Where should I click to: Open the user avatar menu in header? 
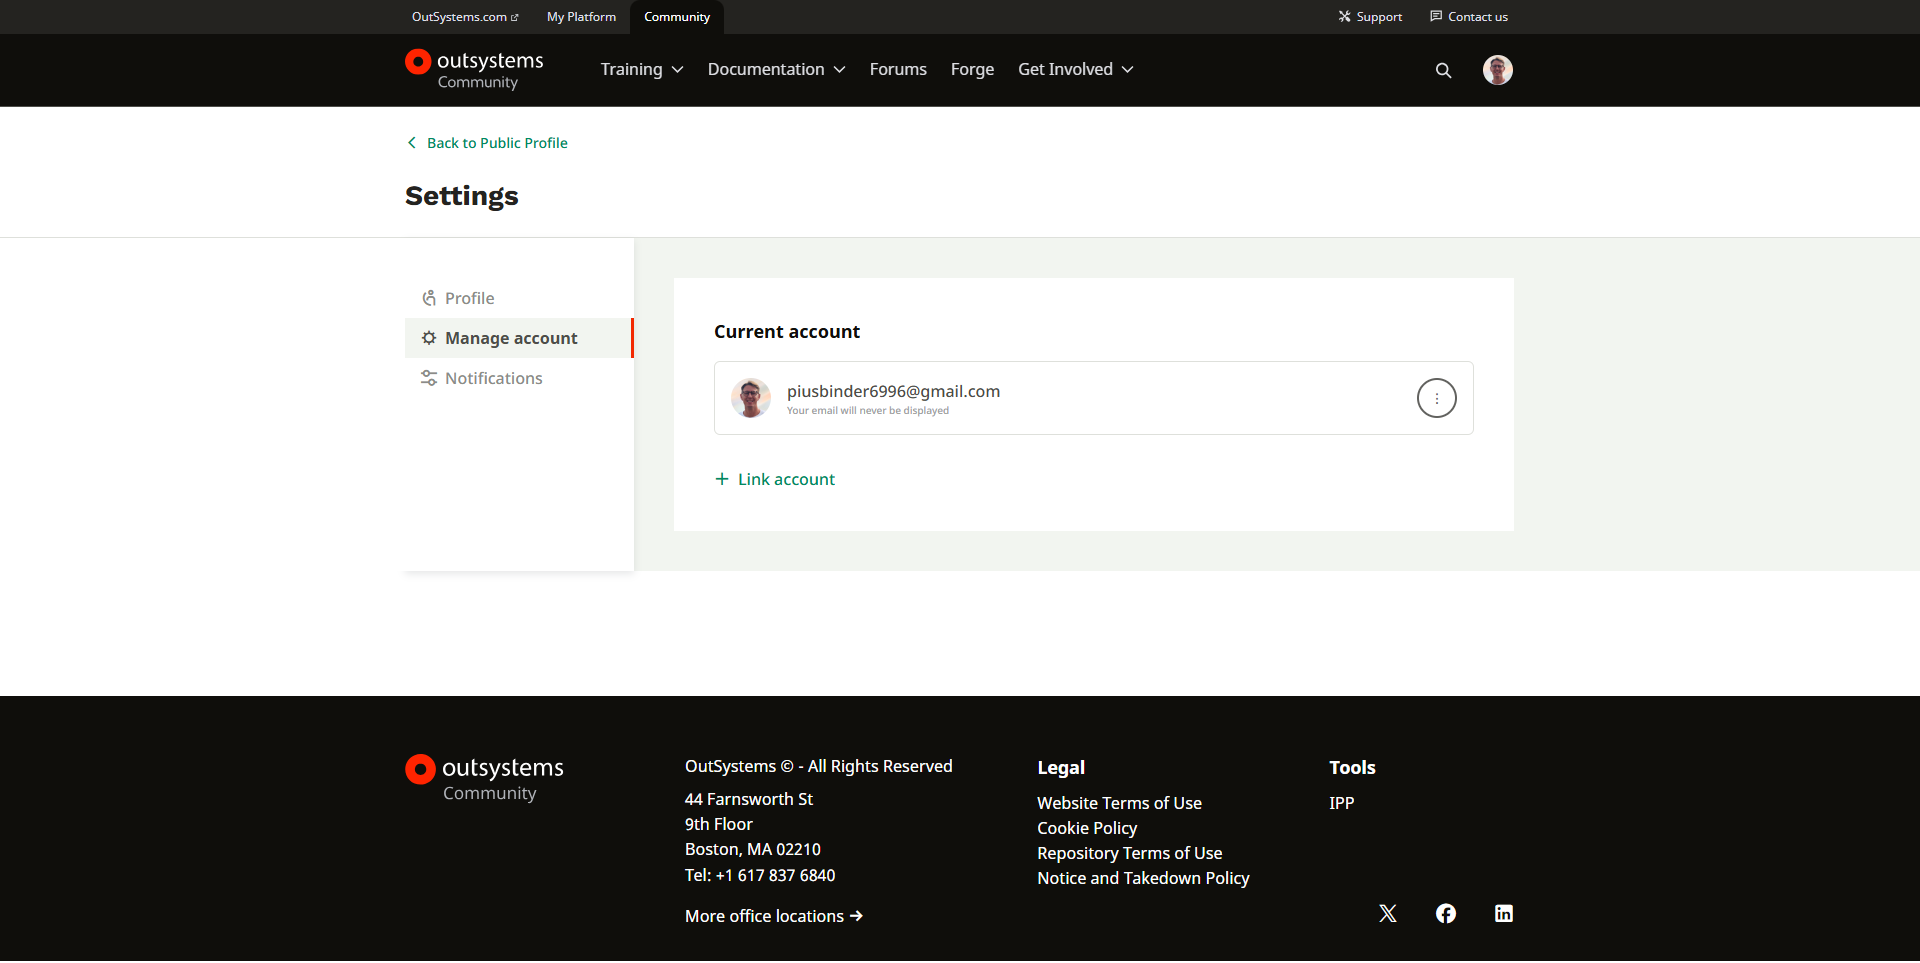point(1497,70)
